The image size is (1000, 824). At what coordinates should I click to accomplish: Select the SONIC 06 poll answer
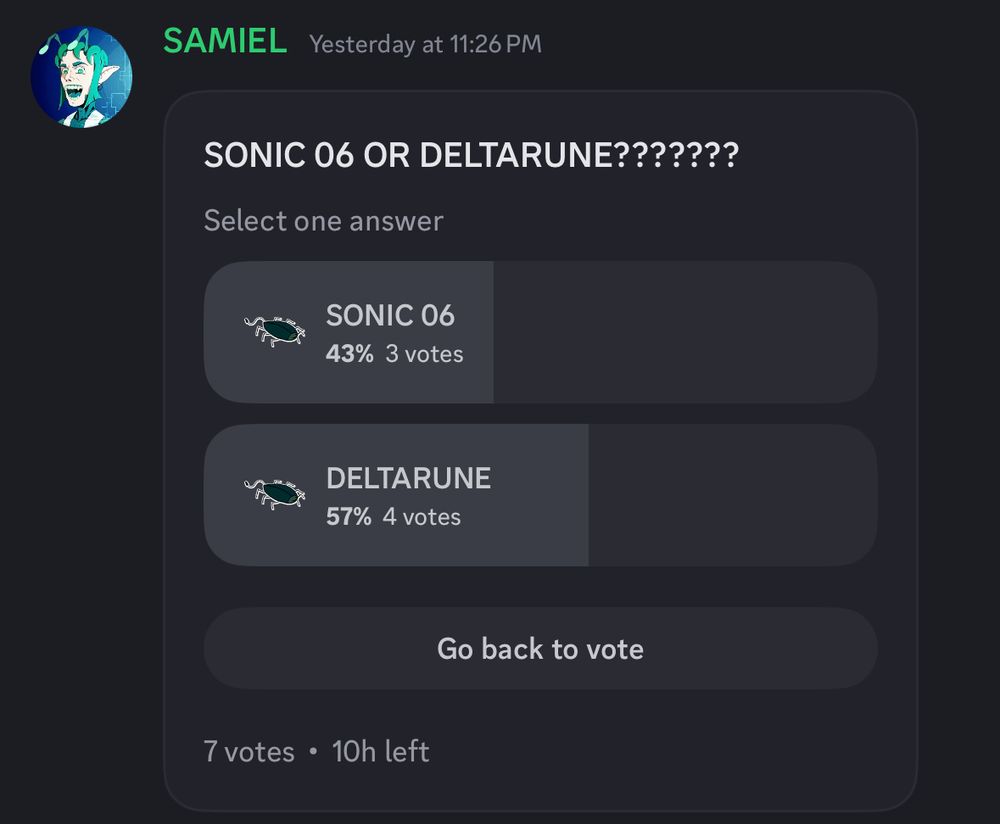click(x=540, y=332)
